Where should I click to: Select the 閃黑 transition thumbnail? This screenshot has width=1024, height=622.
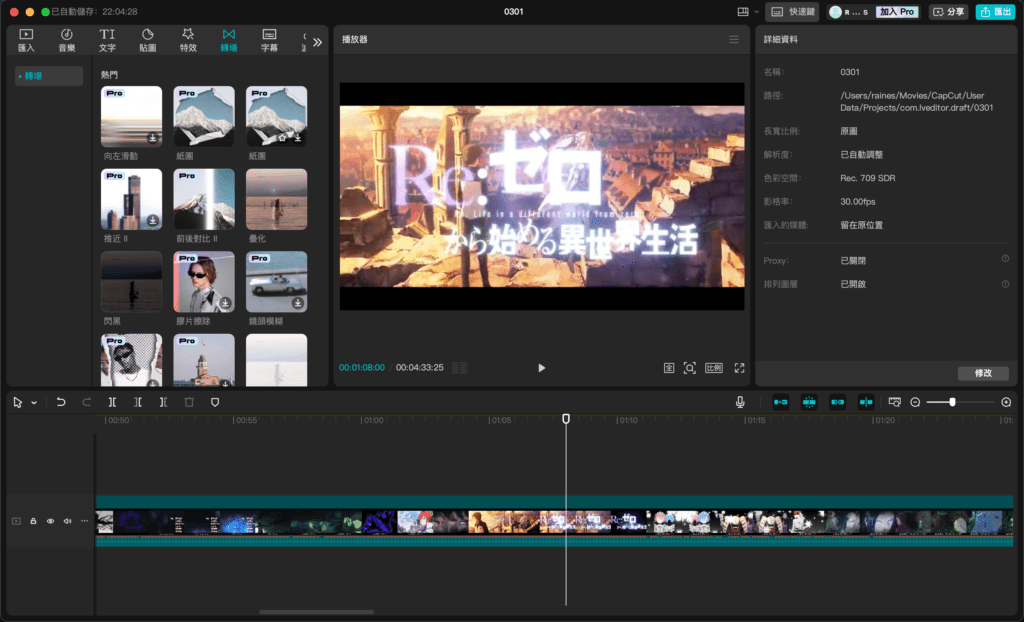tap(131, 282)
